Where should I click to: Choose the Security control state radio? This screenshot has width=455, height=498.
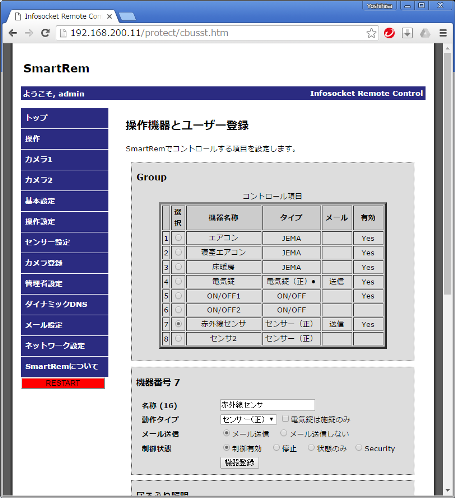point(358,448)
